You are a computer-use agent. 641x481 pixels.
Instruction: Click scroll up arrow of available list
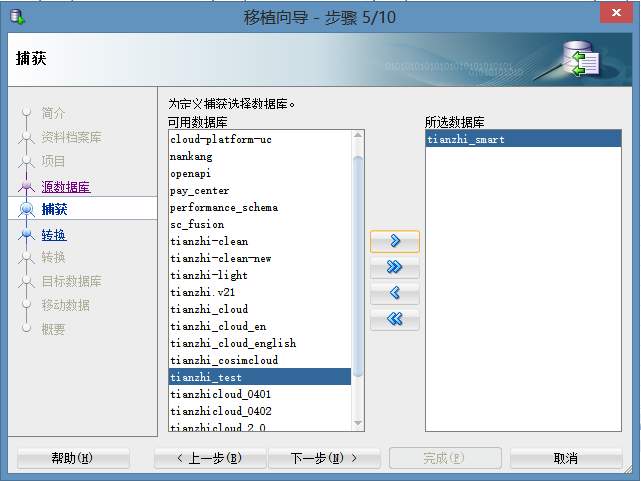(358, 135)
